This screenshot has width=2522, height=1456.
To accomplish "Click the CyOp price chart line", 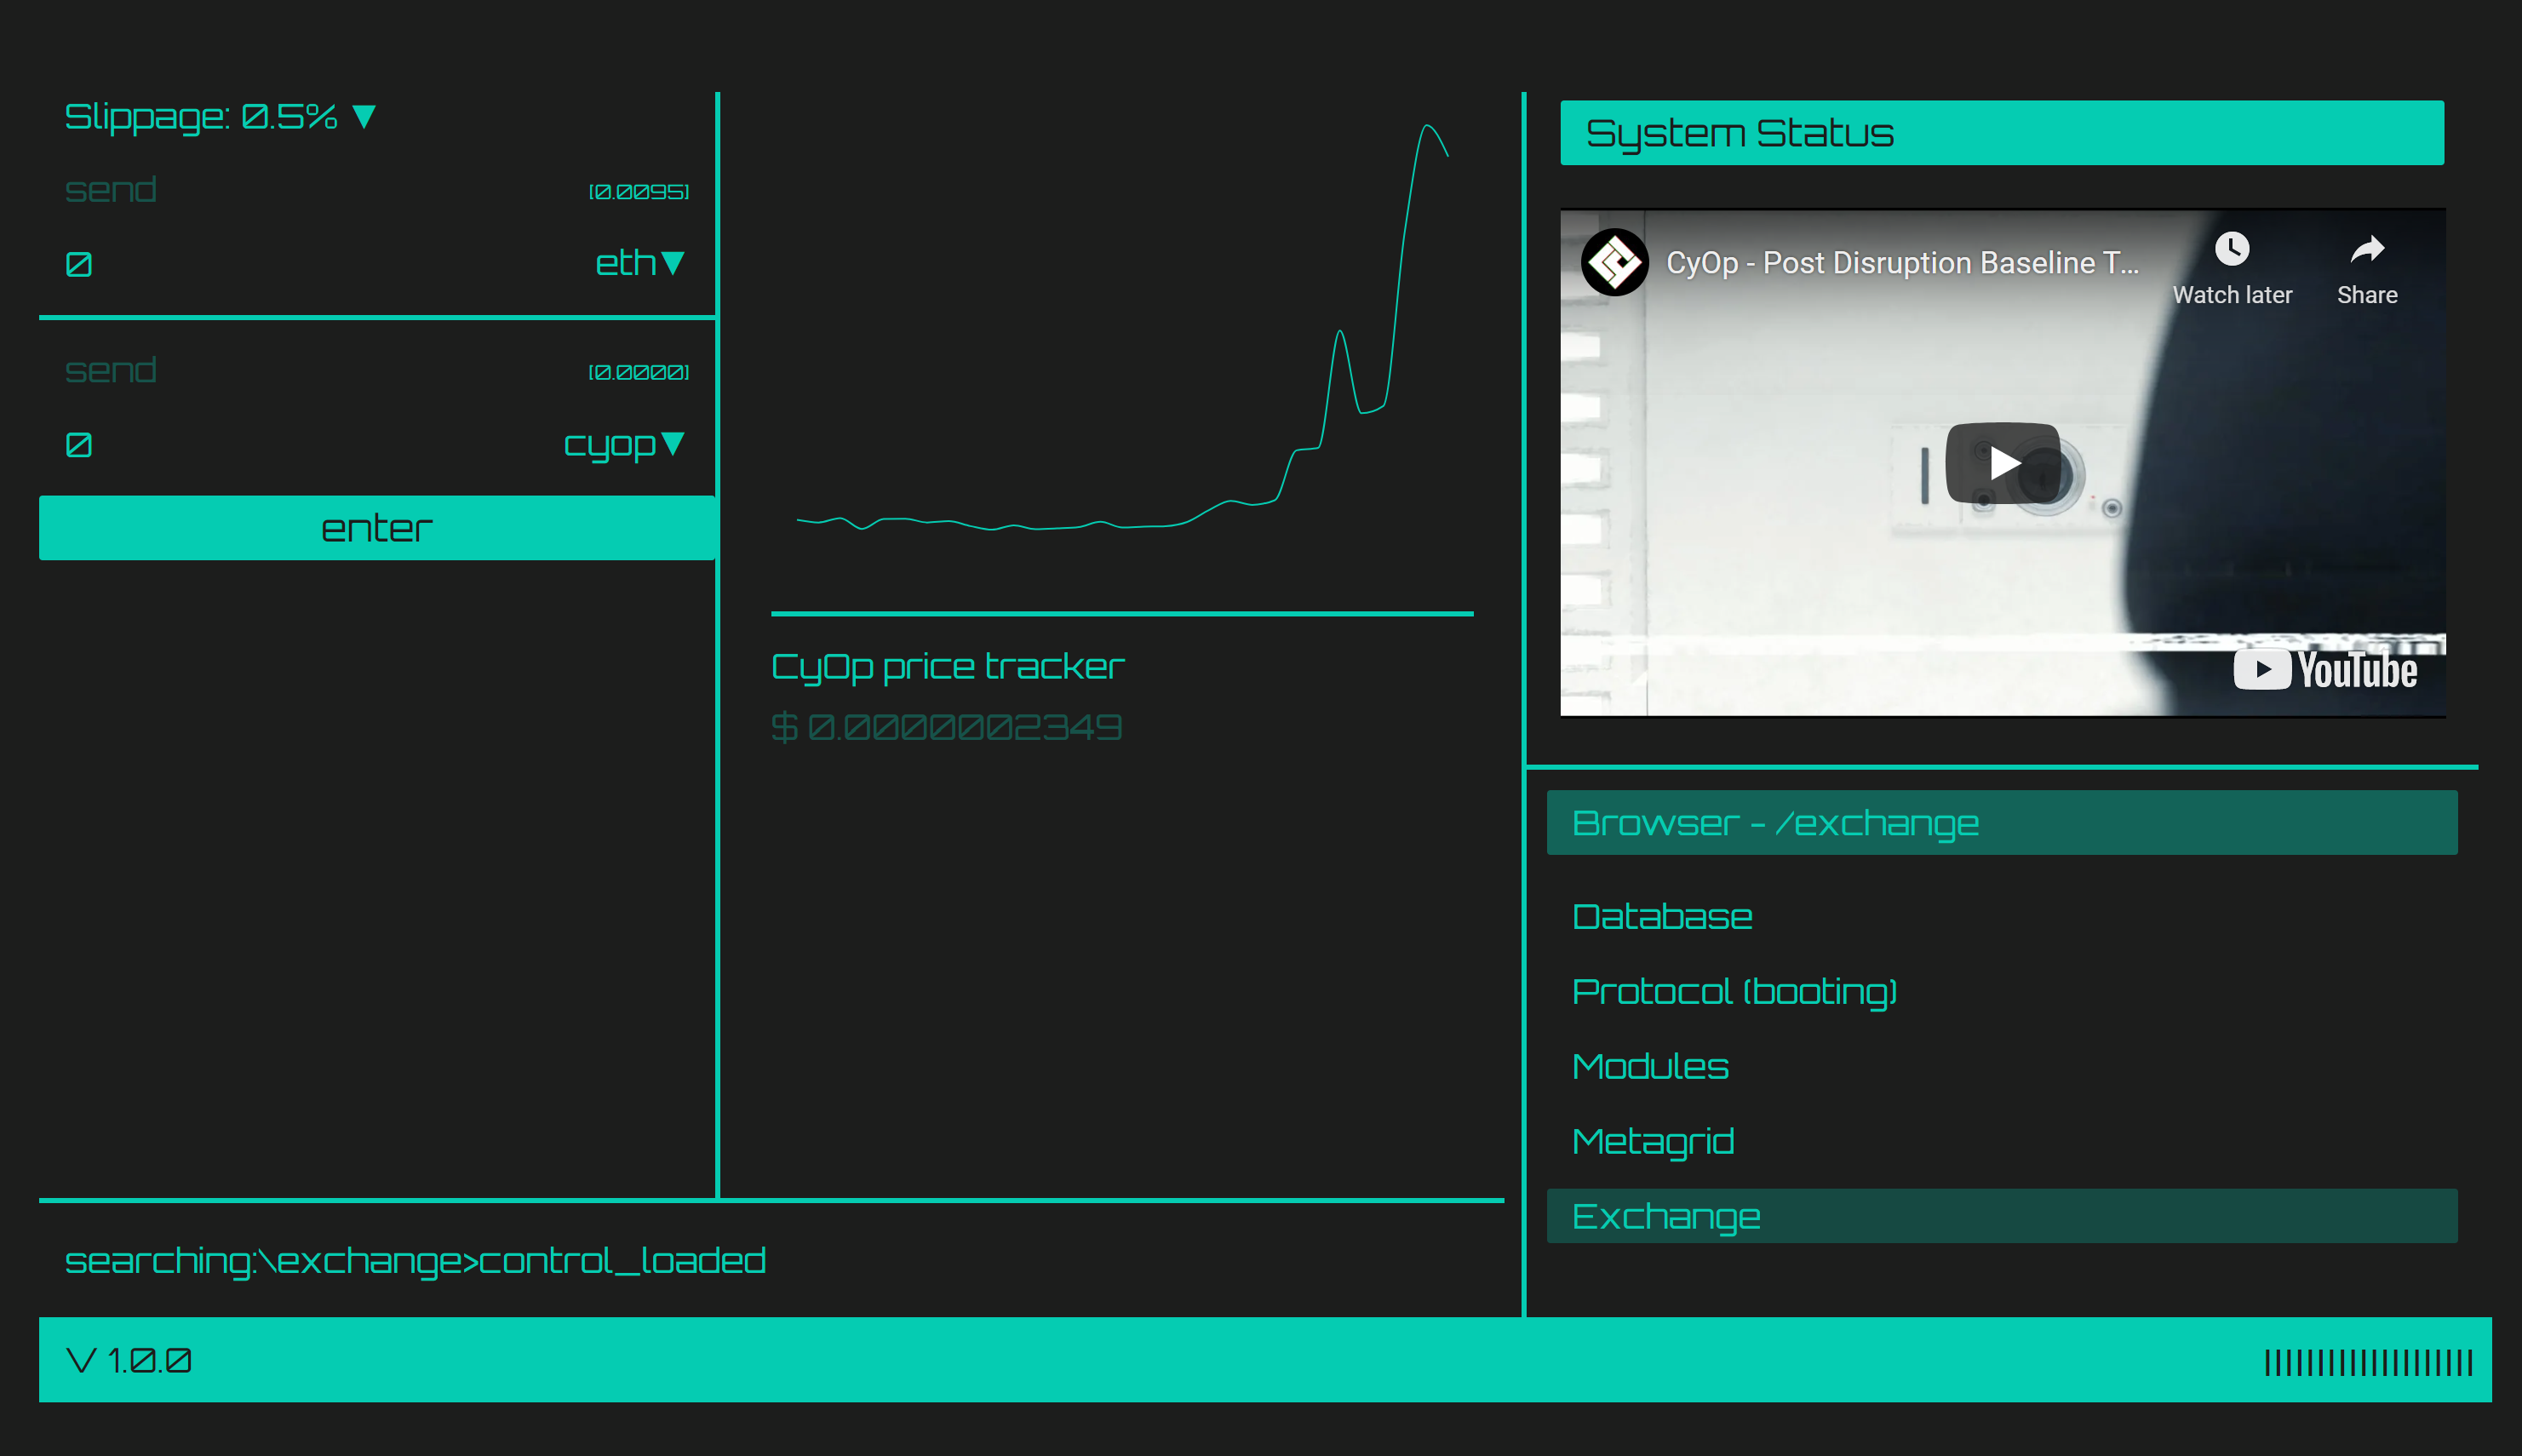I will [1122, 327].
